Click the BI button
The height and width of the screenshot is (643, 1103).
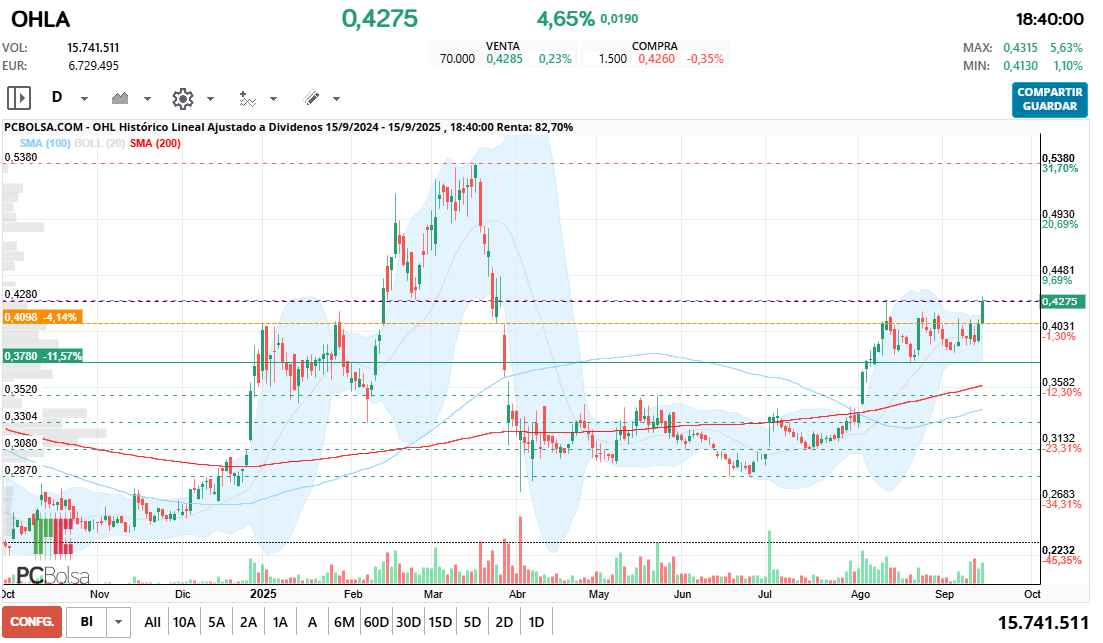pos(87,622)
